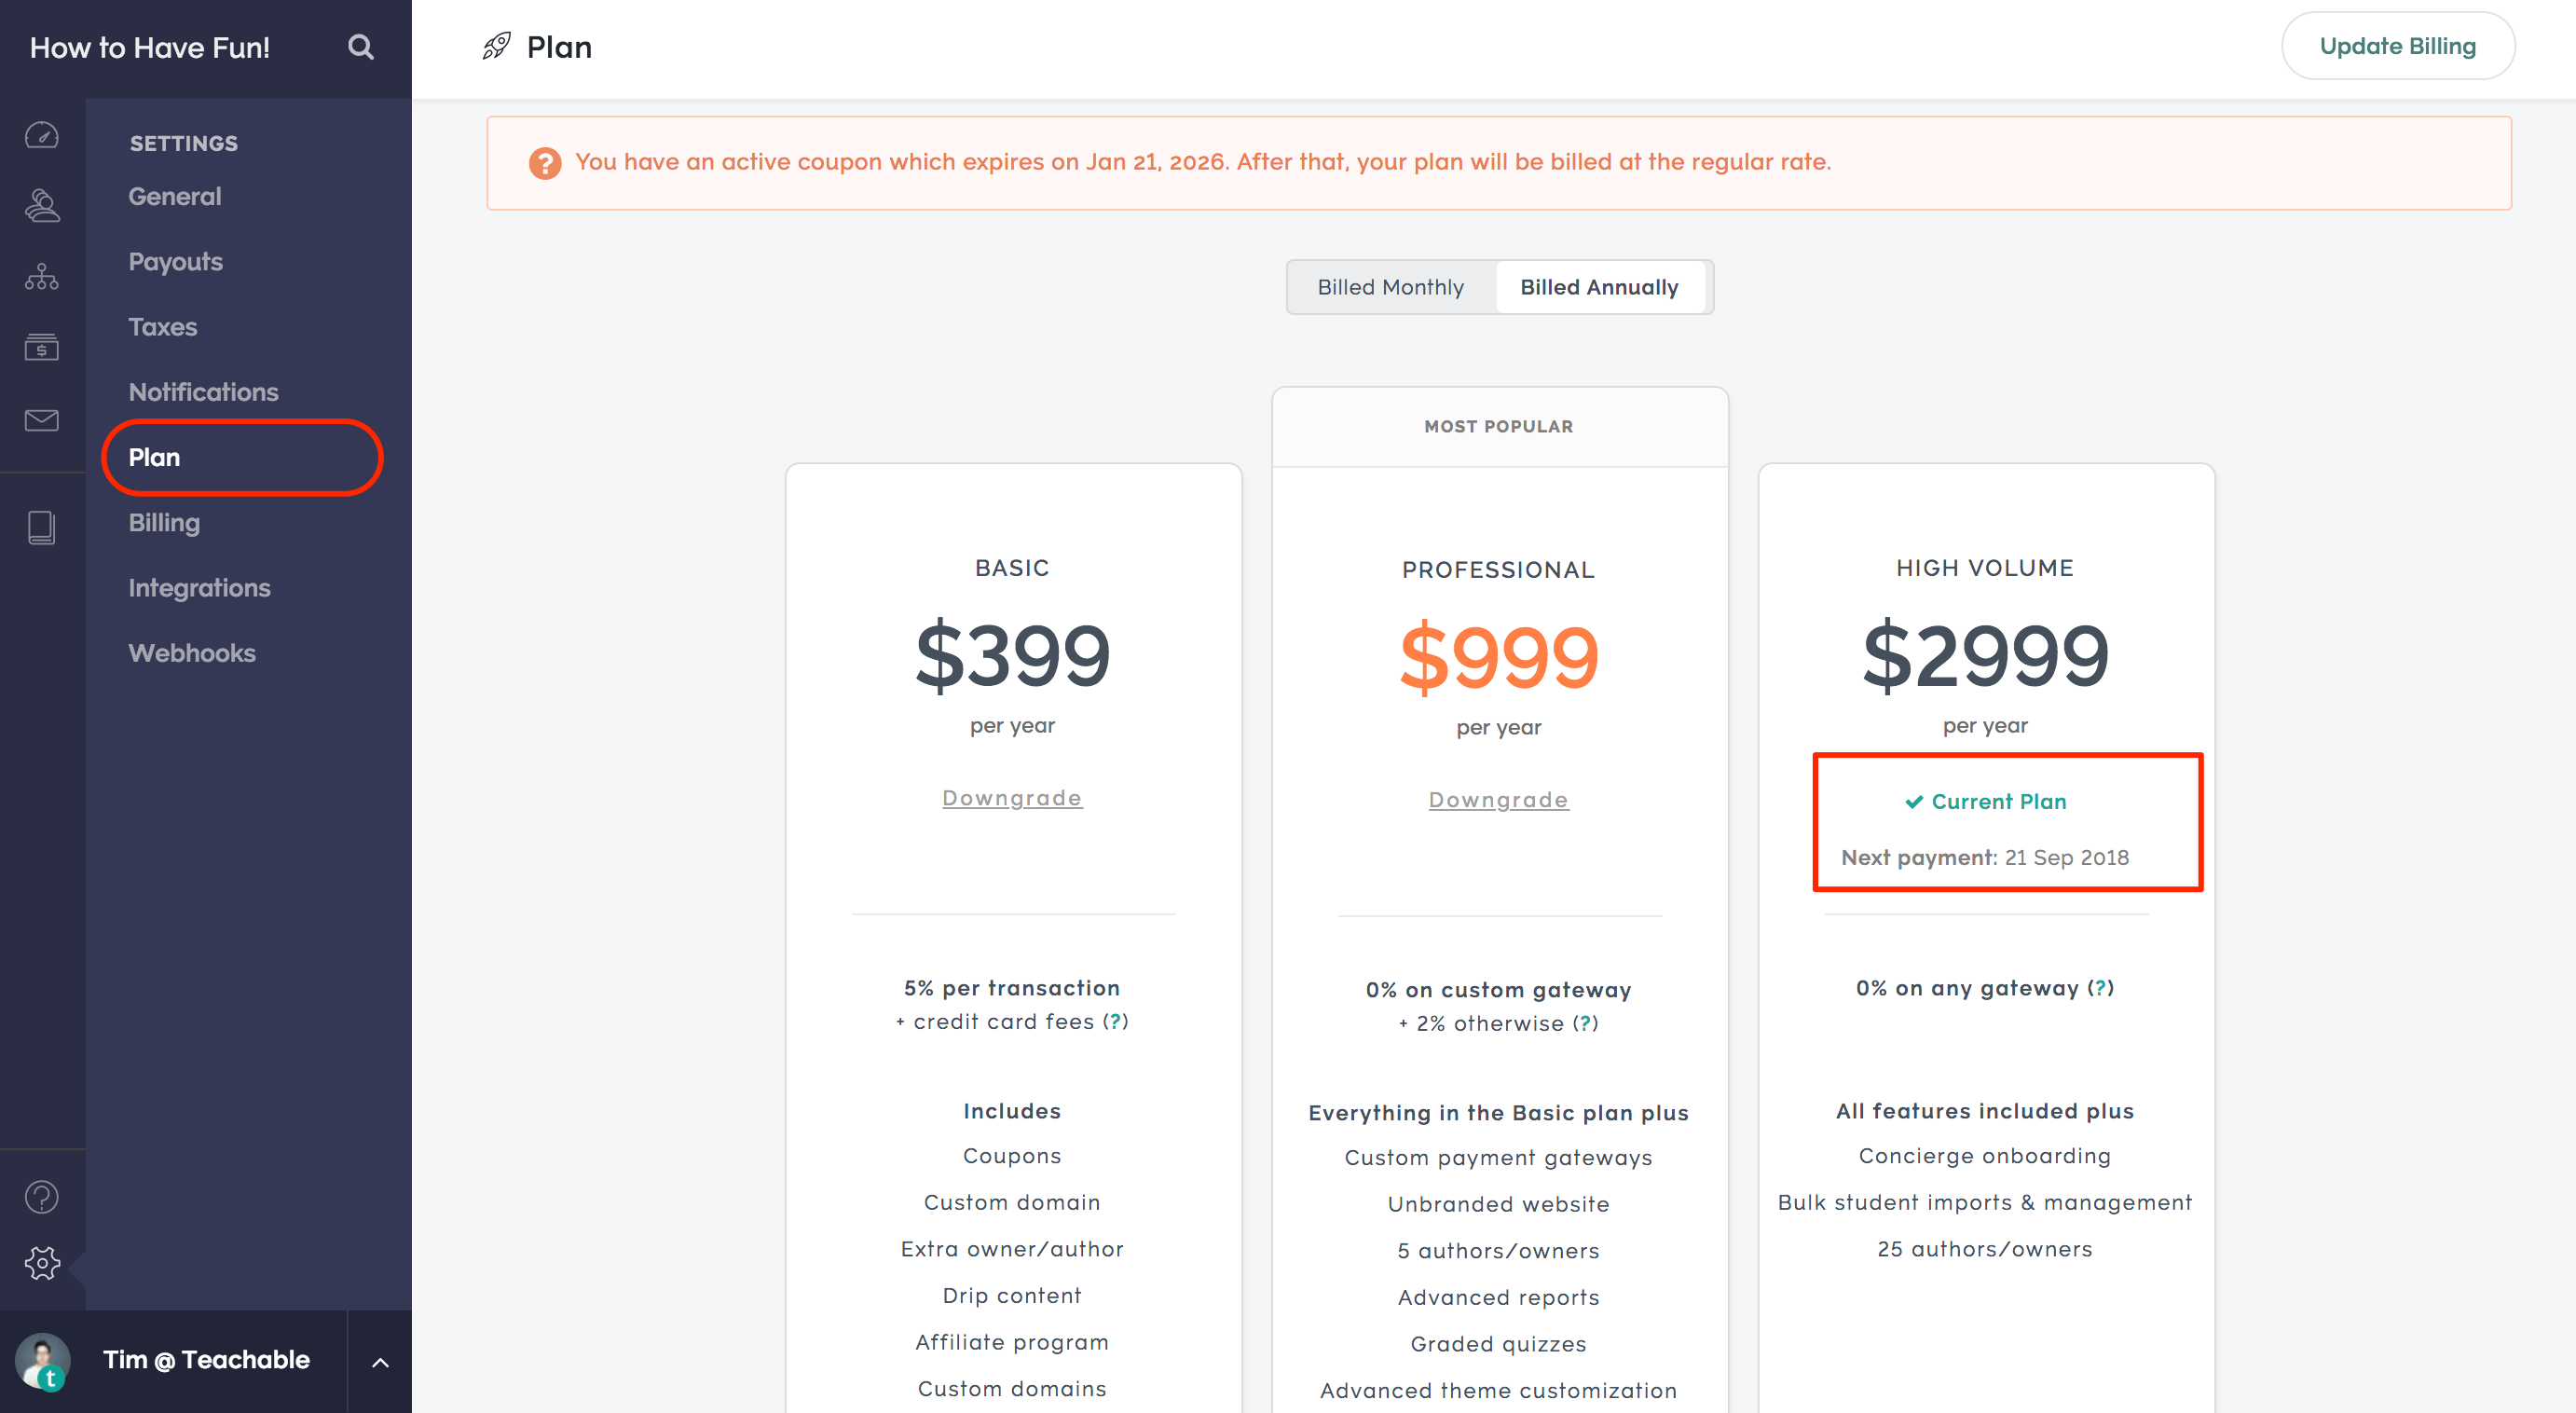This screenshot has height=1413, width=2576.
Task: Open the Integrations settings page
Action: click(199, 587)
